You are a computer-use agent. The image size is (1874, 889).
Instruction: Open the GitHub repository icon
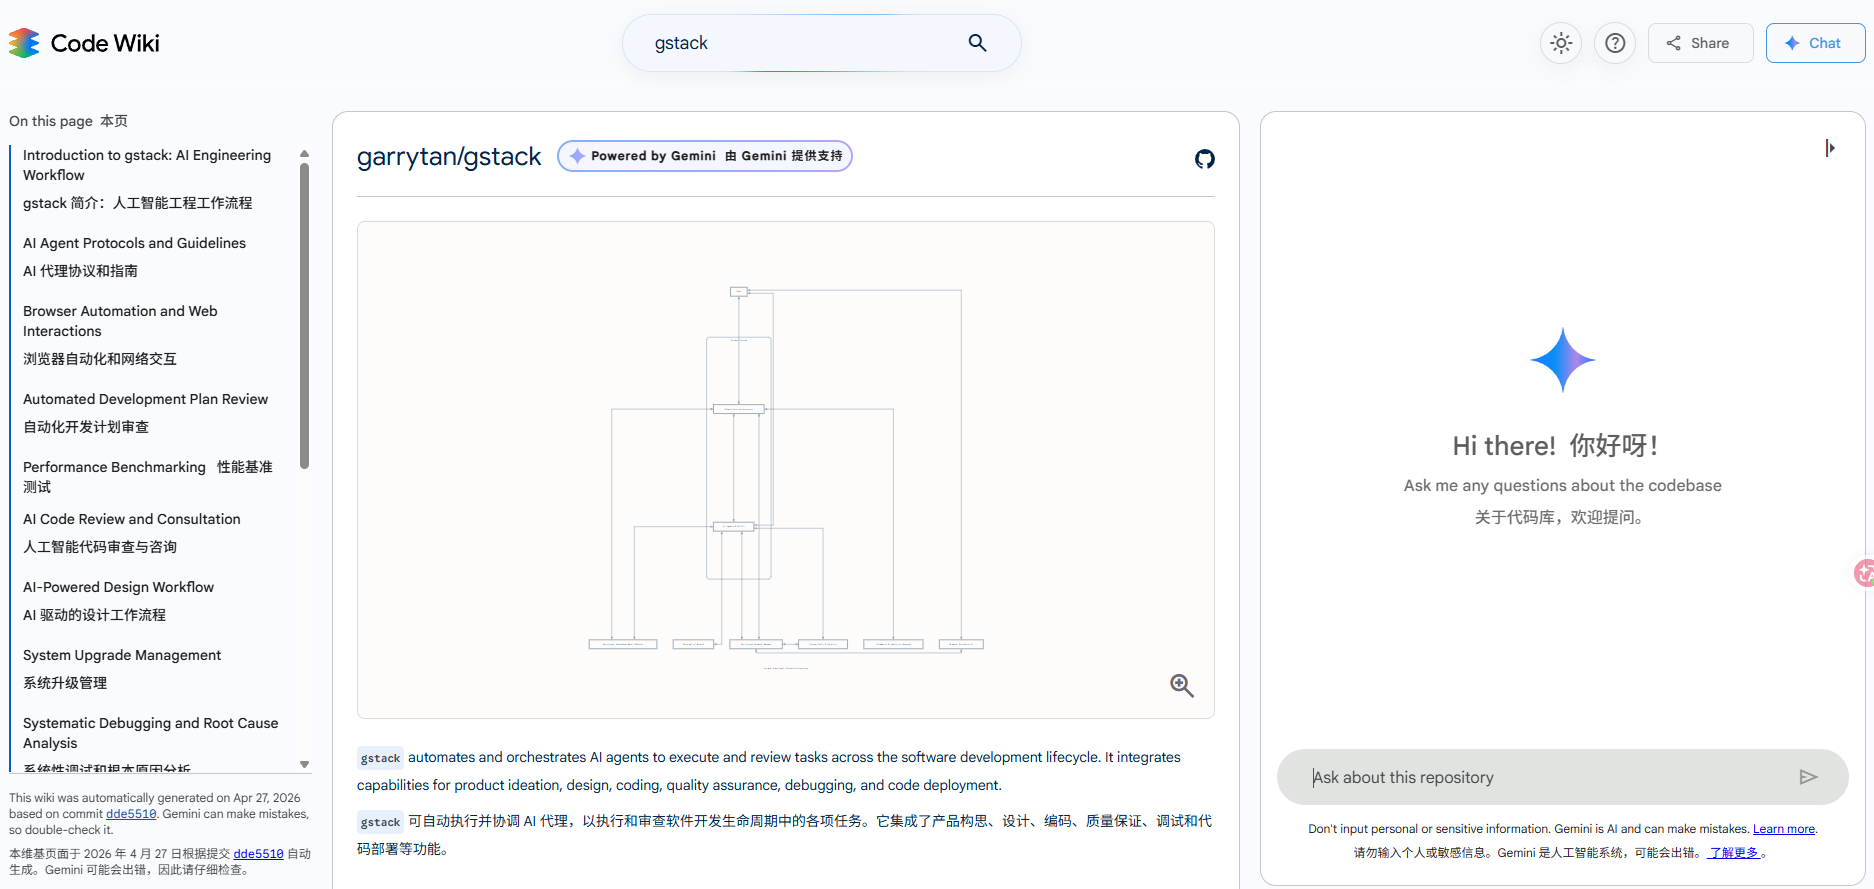[1205, 159]
